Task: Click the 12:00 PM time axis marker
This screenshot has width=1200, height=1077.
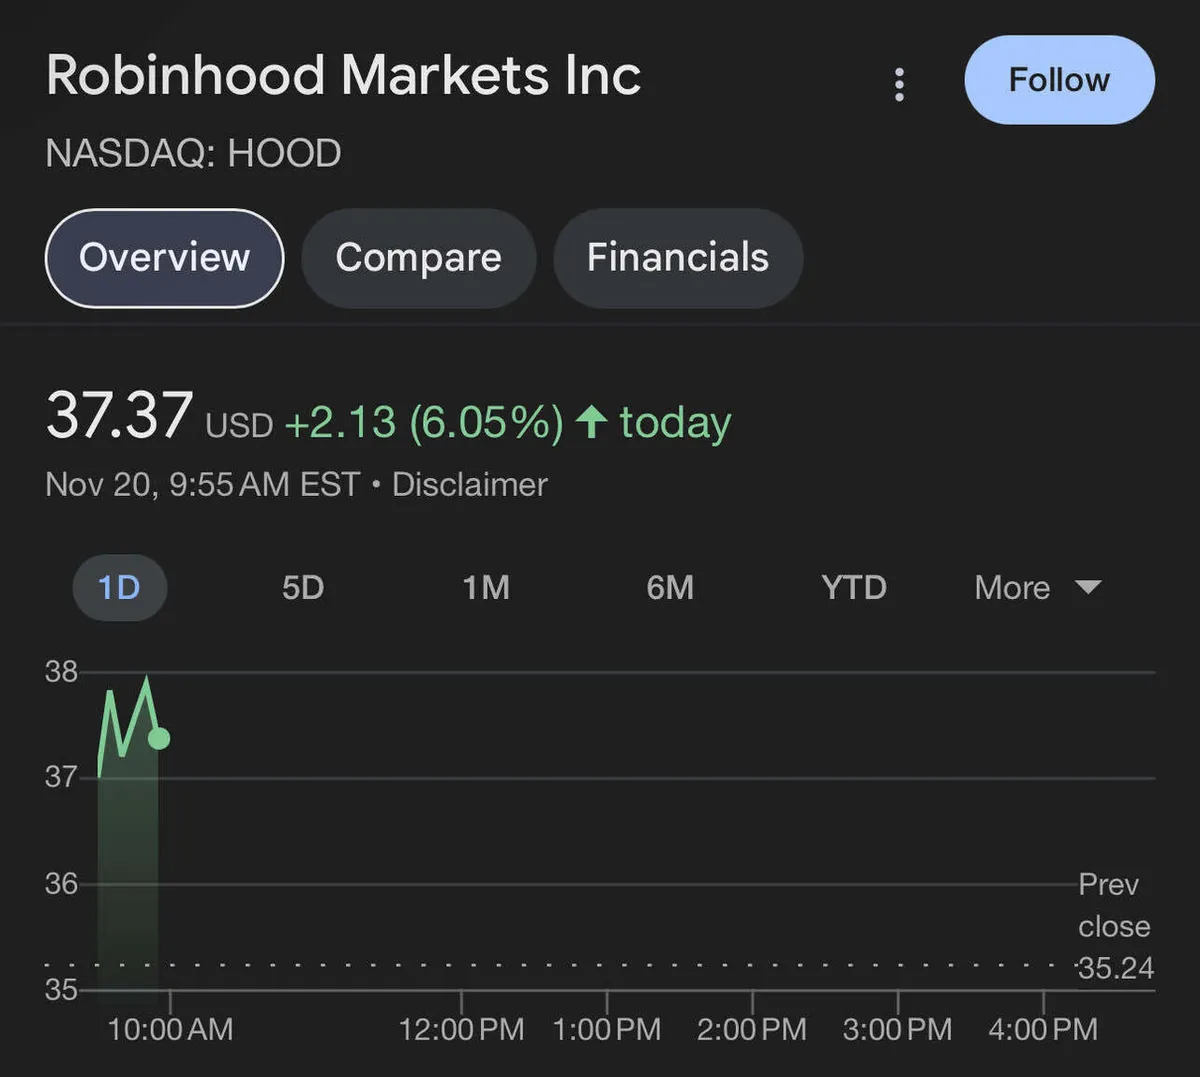Action: 461,1029
